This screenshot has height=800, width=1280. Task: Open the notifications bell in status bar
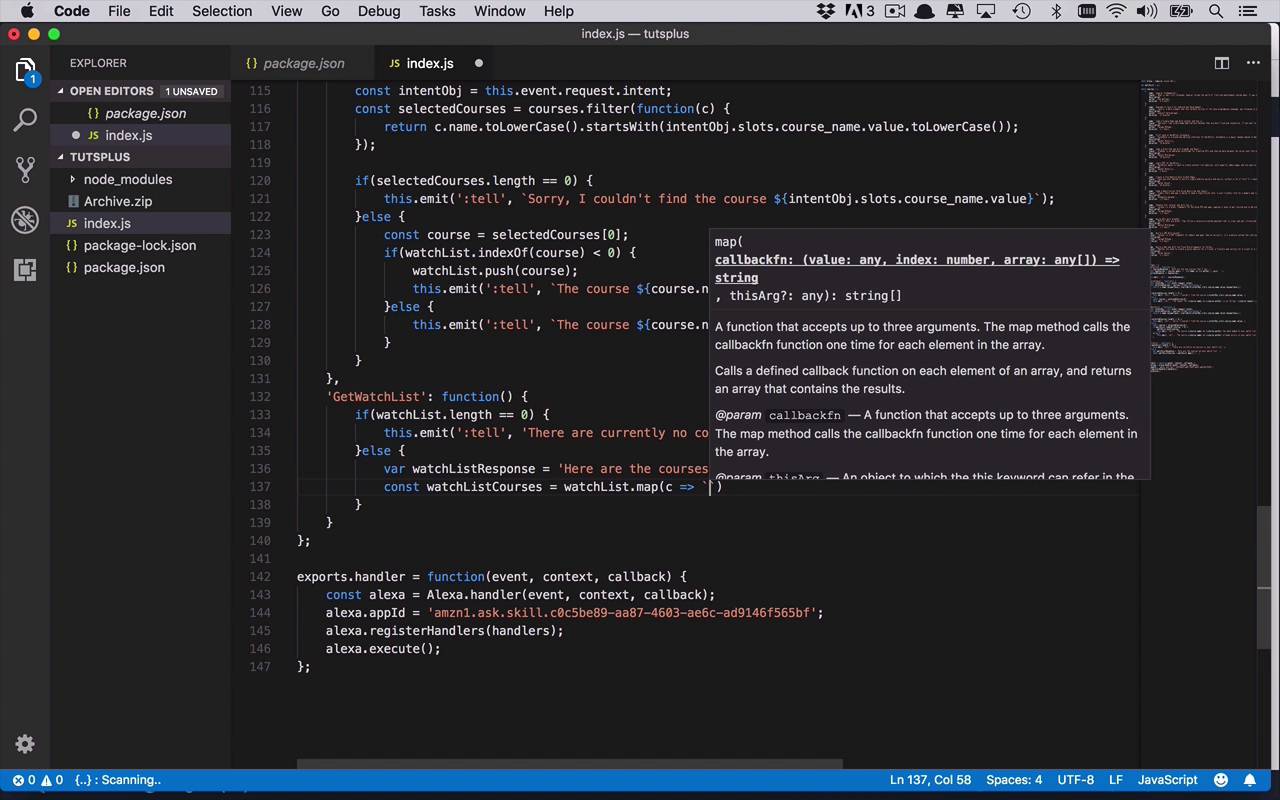[x=1250, y=780]
